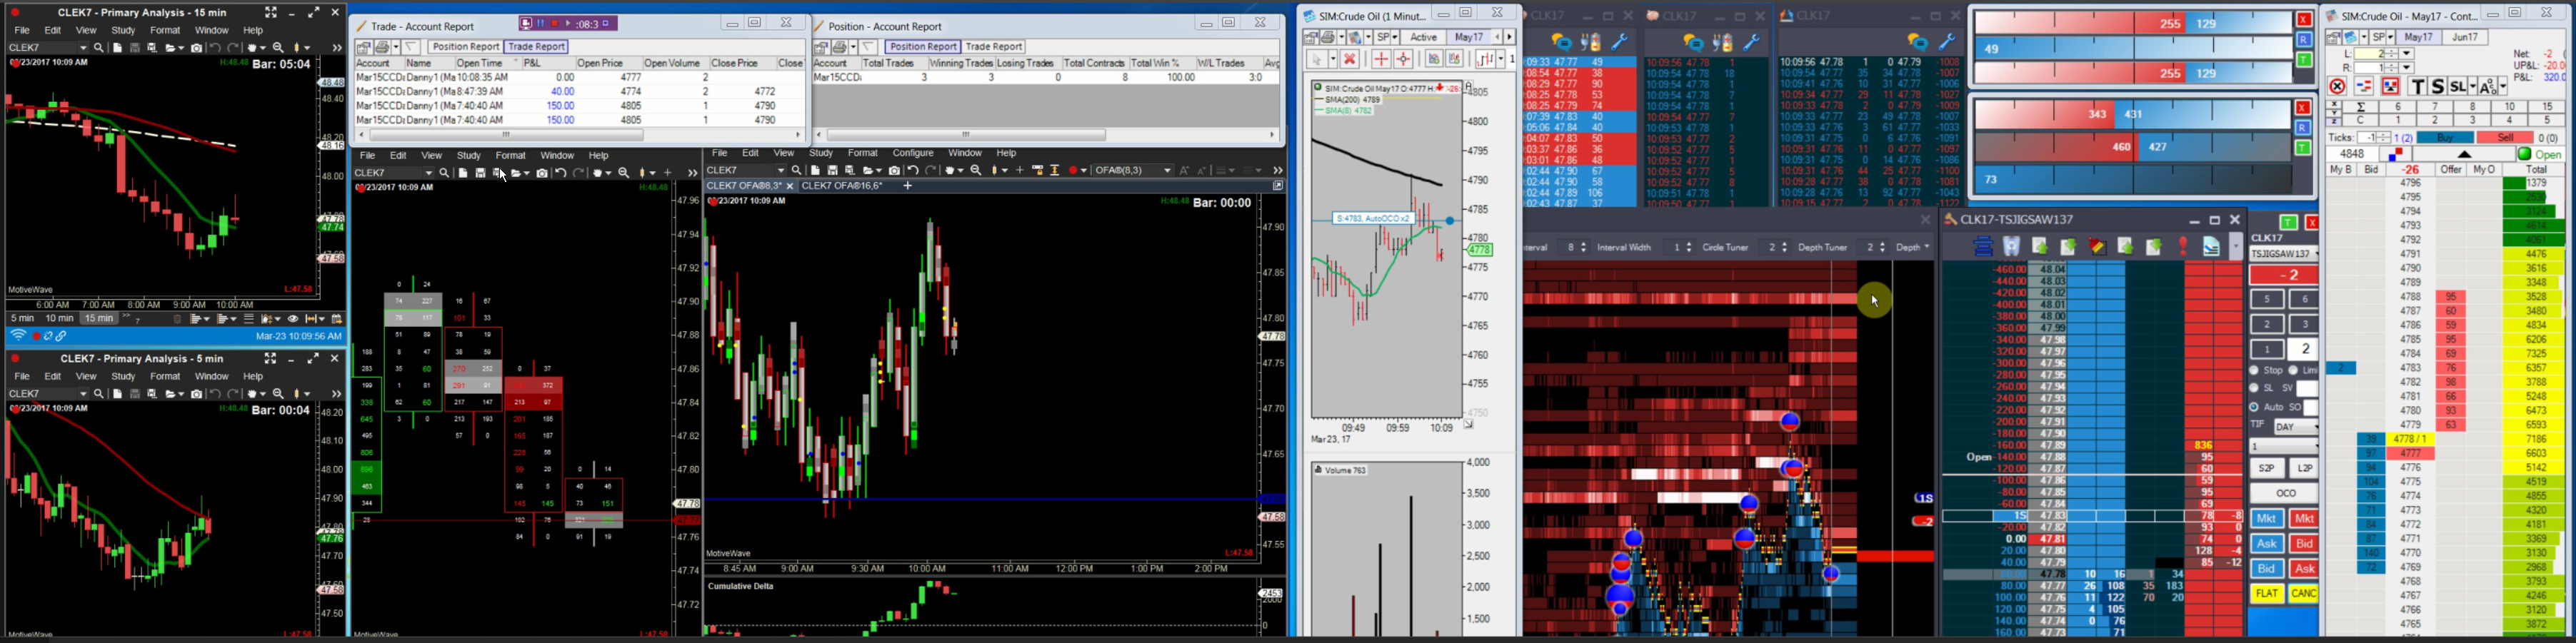Open the Depth dropdown in heatmap toolbar
This screenshot has height=643, width=2576.
click(x=1913, y=247)
